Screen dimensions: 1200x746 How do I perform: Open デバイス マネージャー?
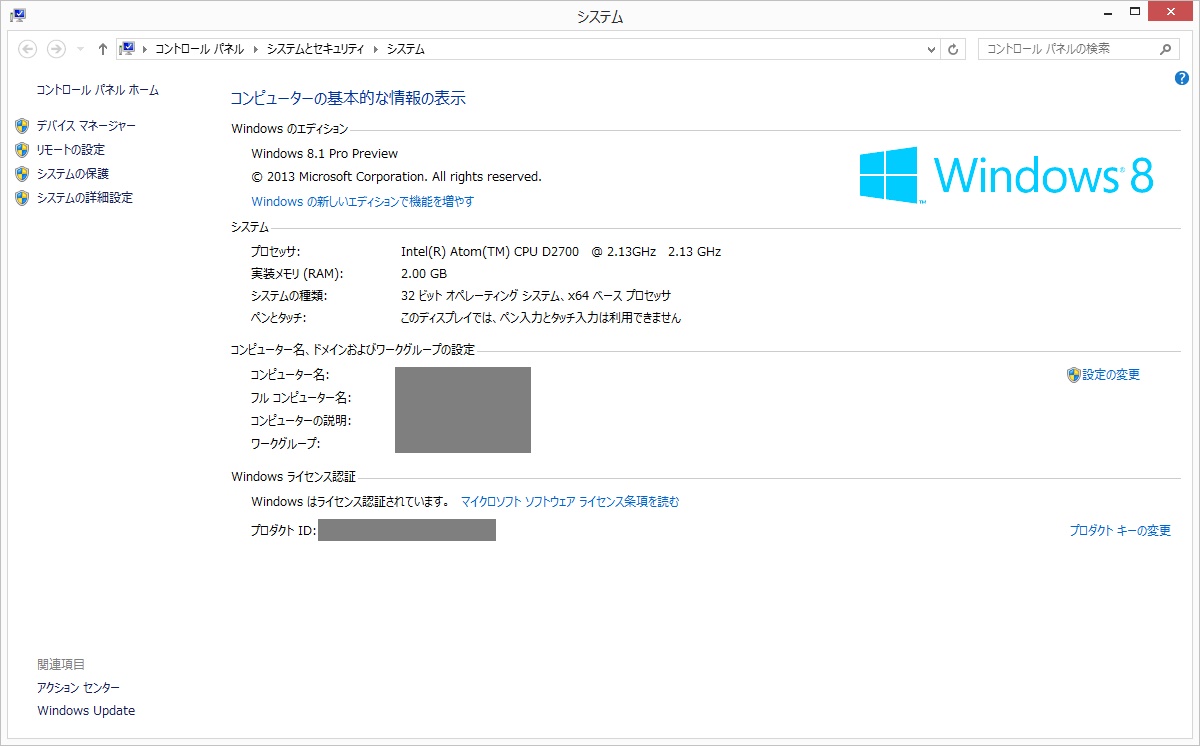(86, 126)
